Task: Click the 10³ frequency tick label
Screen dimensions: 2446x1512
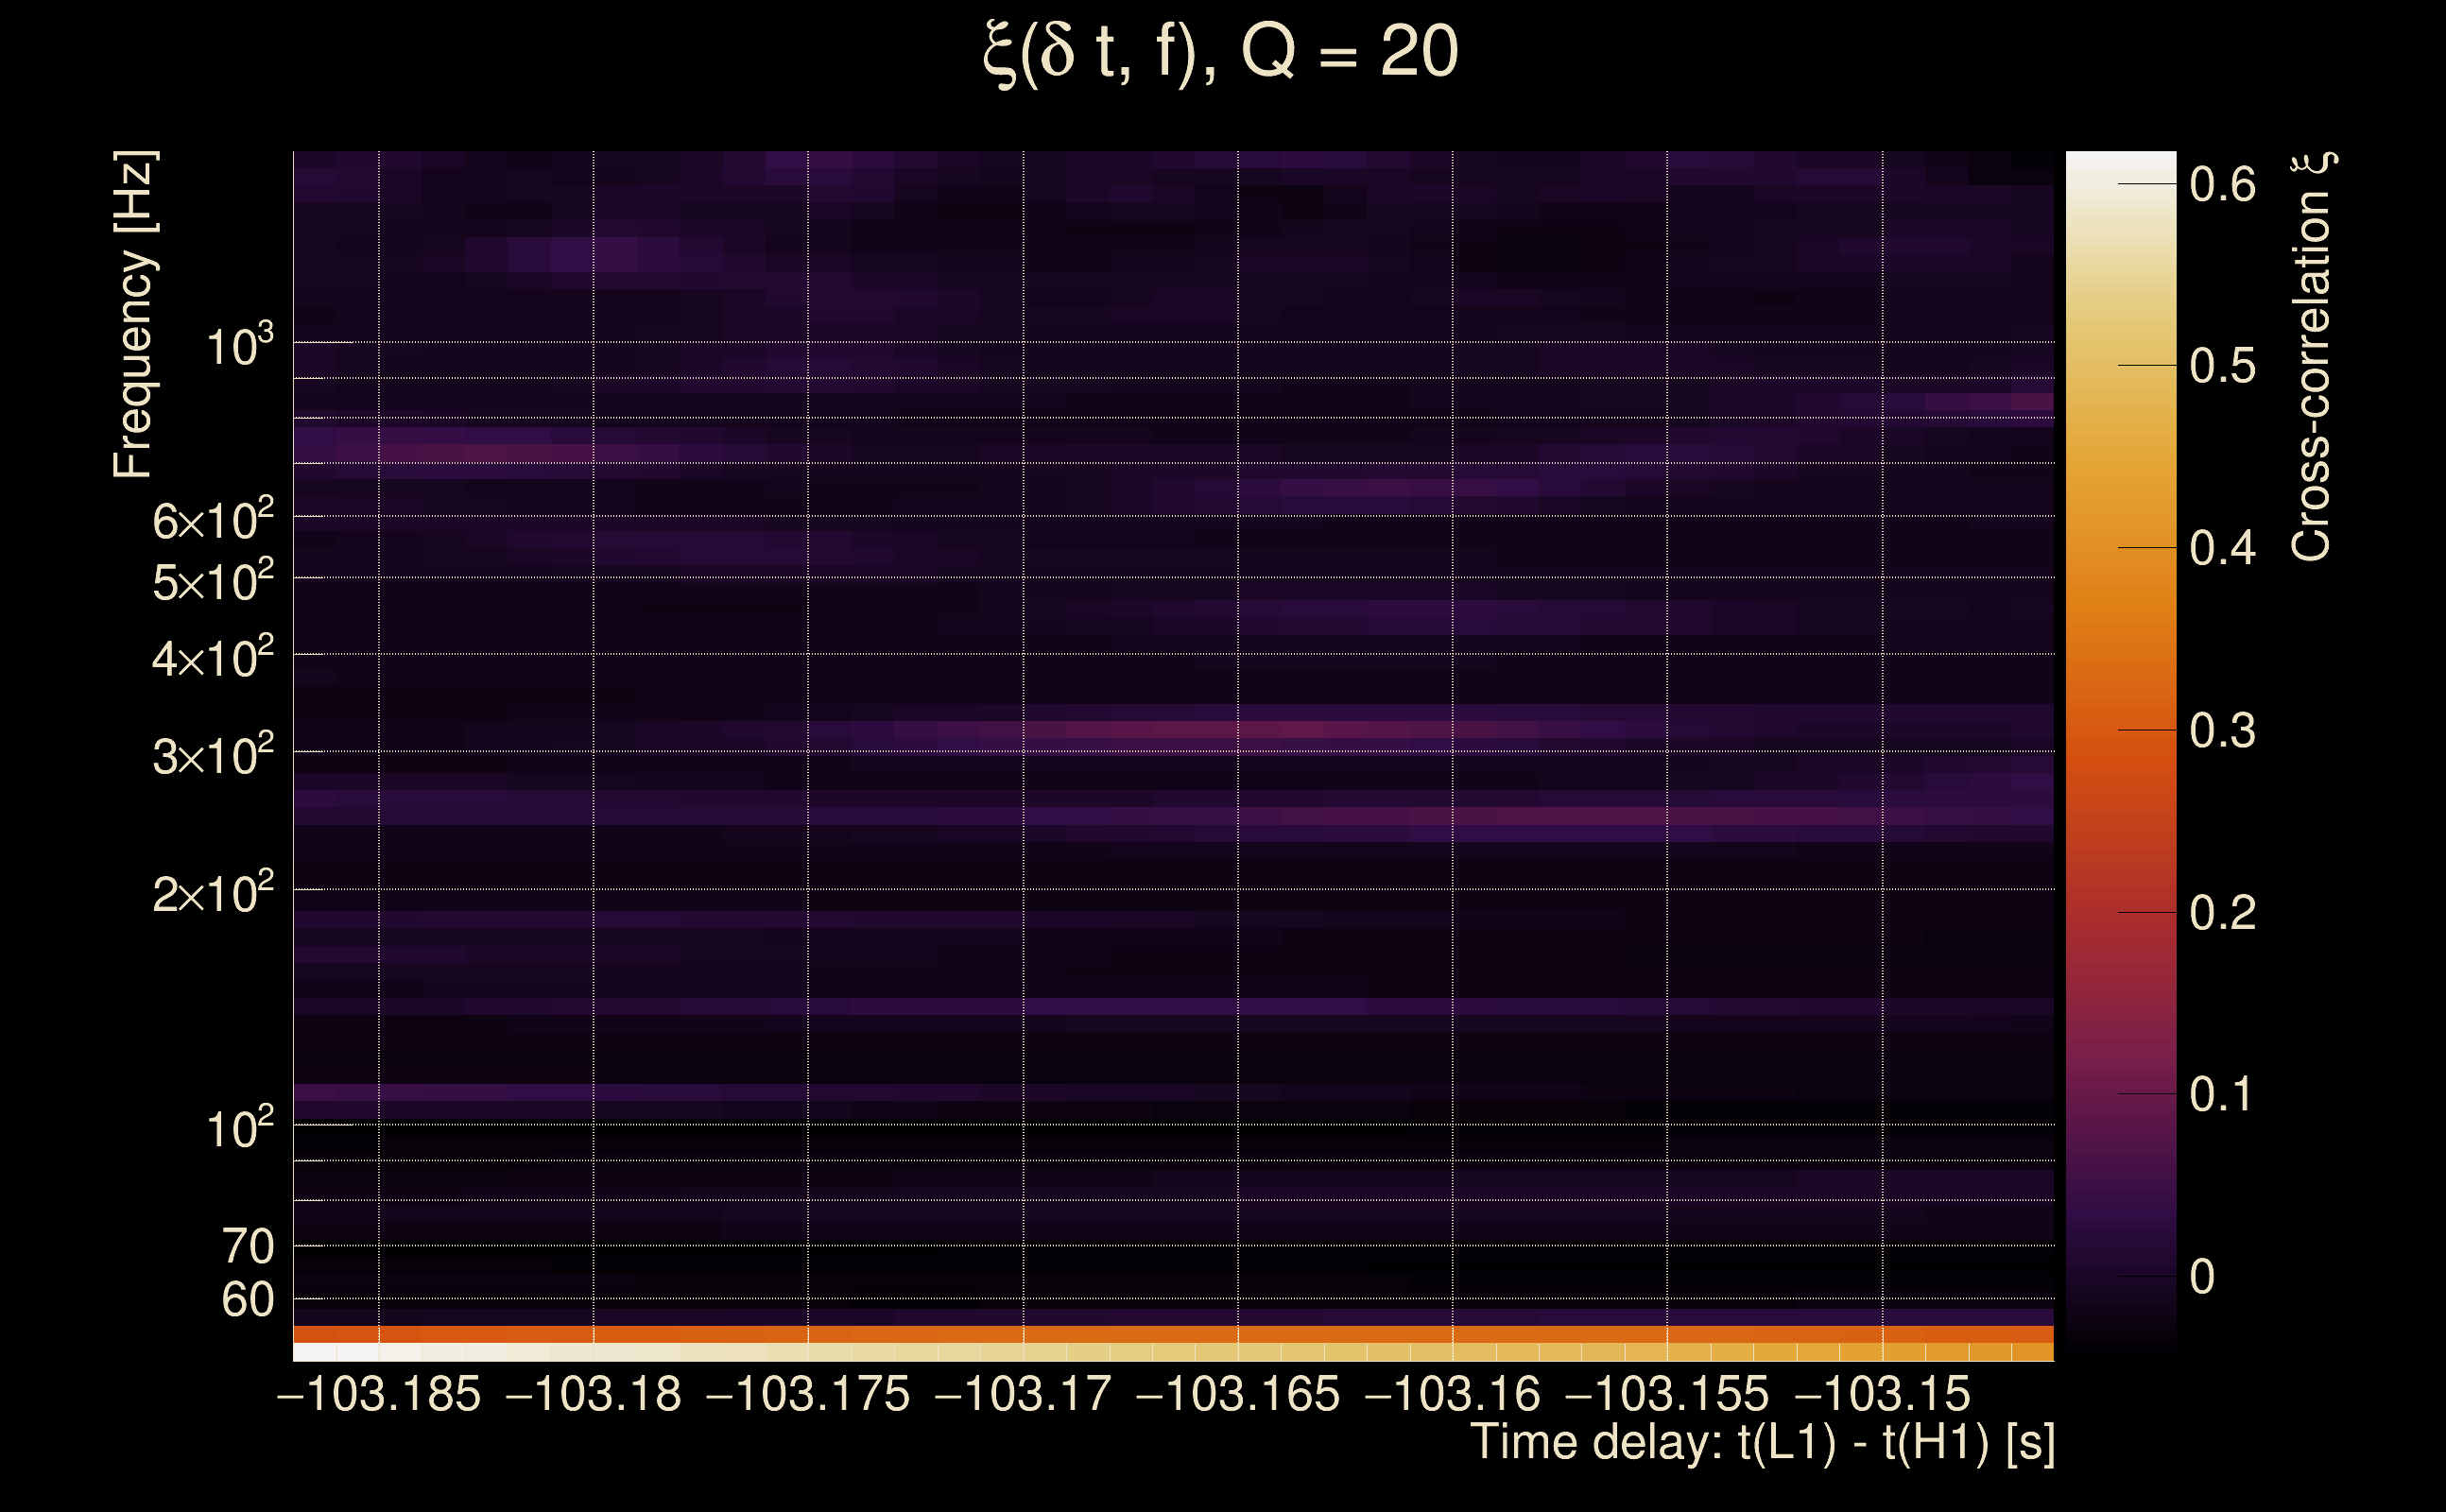Action: (x=239, y=346)
